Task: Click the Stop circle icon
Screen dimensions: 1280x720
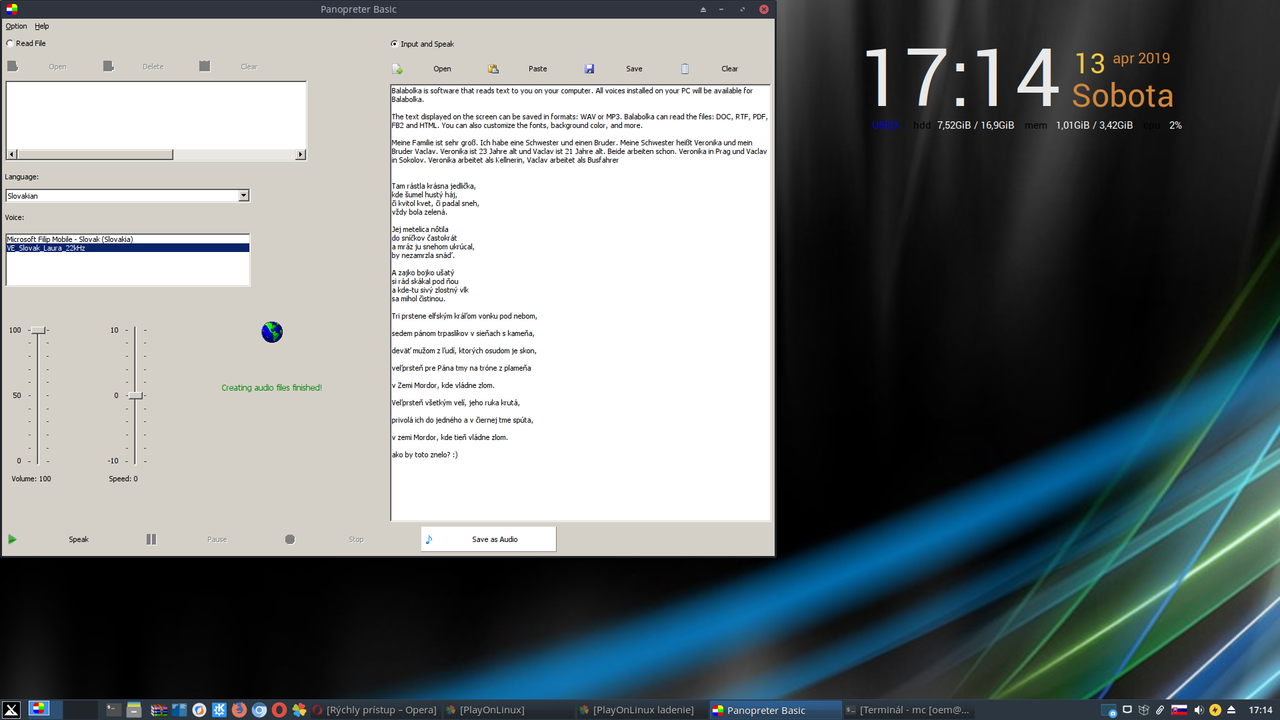Action: (290, 540)
